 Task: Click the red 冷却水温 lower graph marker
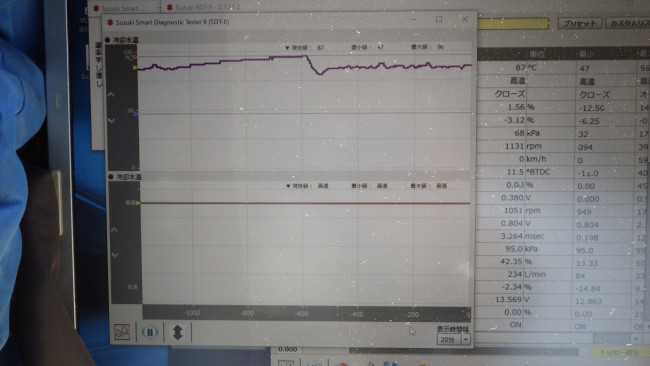[111, 177]
